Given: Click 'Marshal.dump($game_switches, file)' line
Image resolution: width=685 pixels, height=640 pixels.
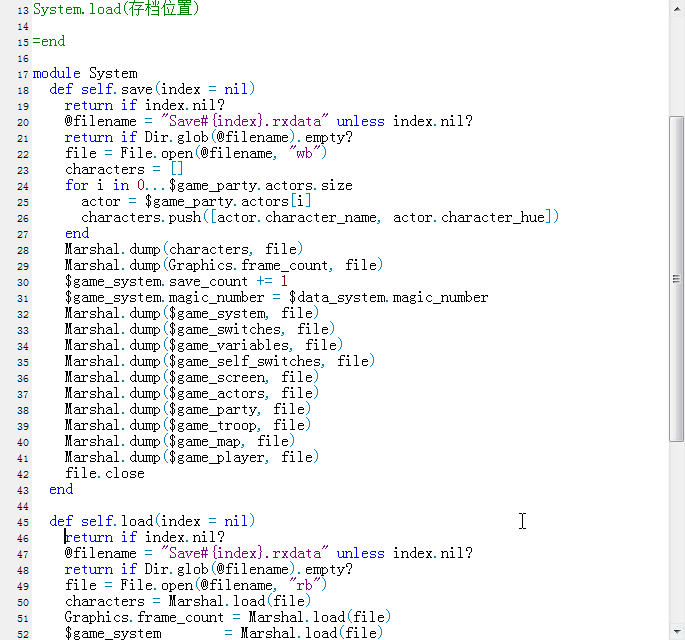Looking at the screenshot, I should 200,329.
